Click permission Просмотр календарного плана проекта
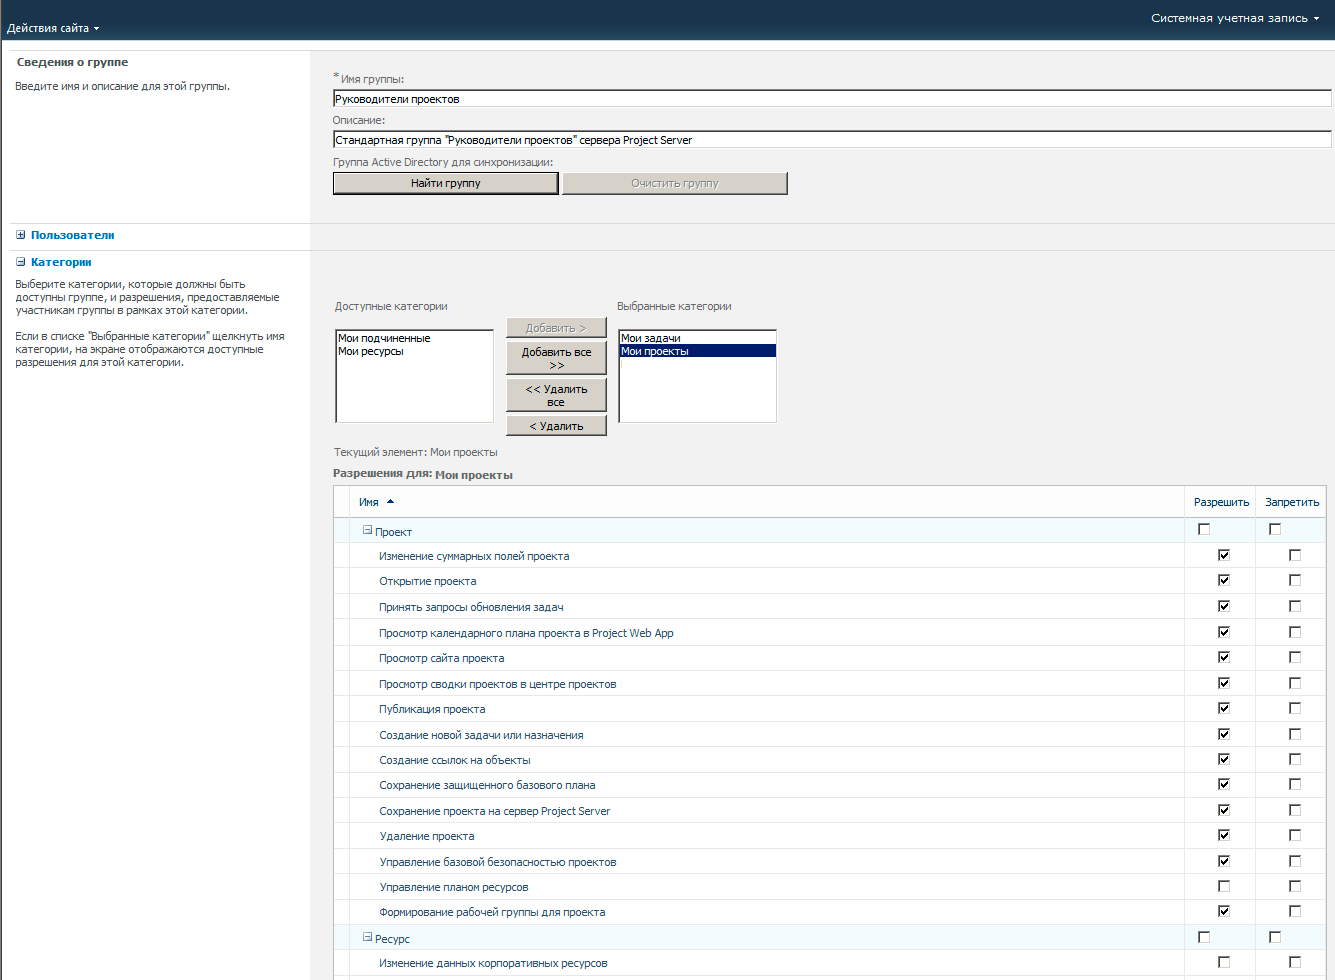 point(526,633)
